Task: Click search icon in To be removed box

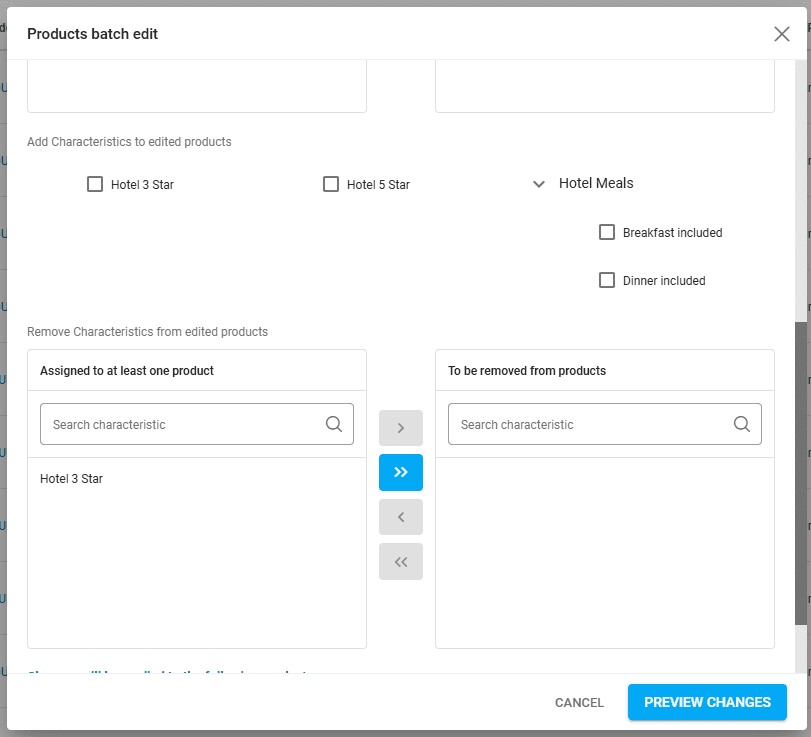Action: click(x=742, y=424)
